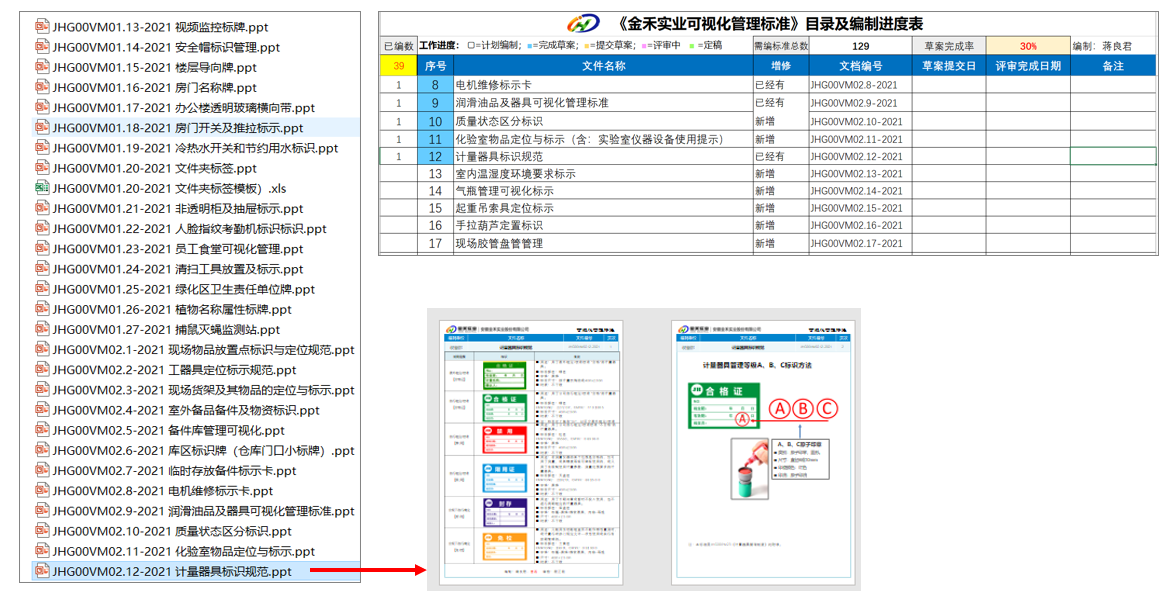Click the company logo in the spreadsheet title

coord(583,23)
